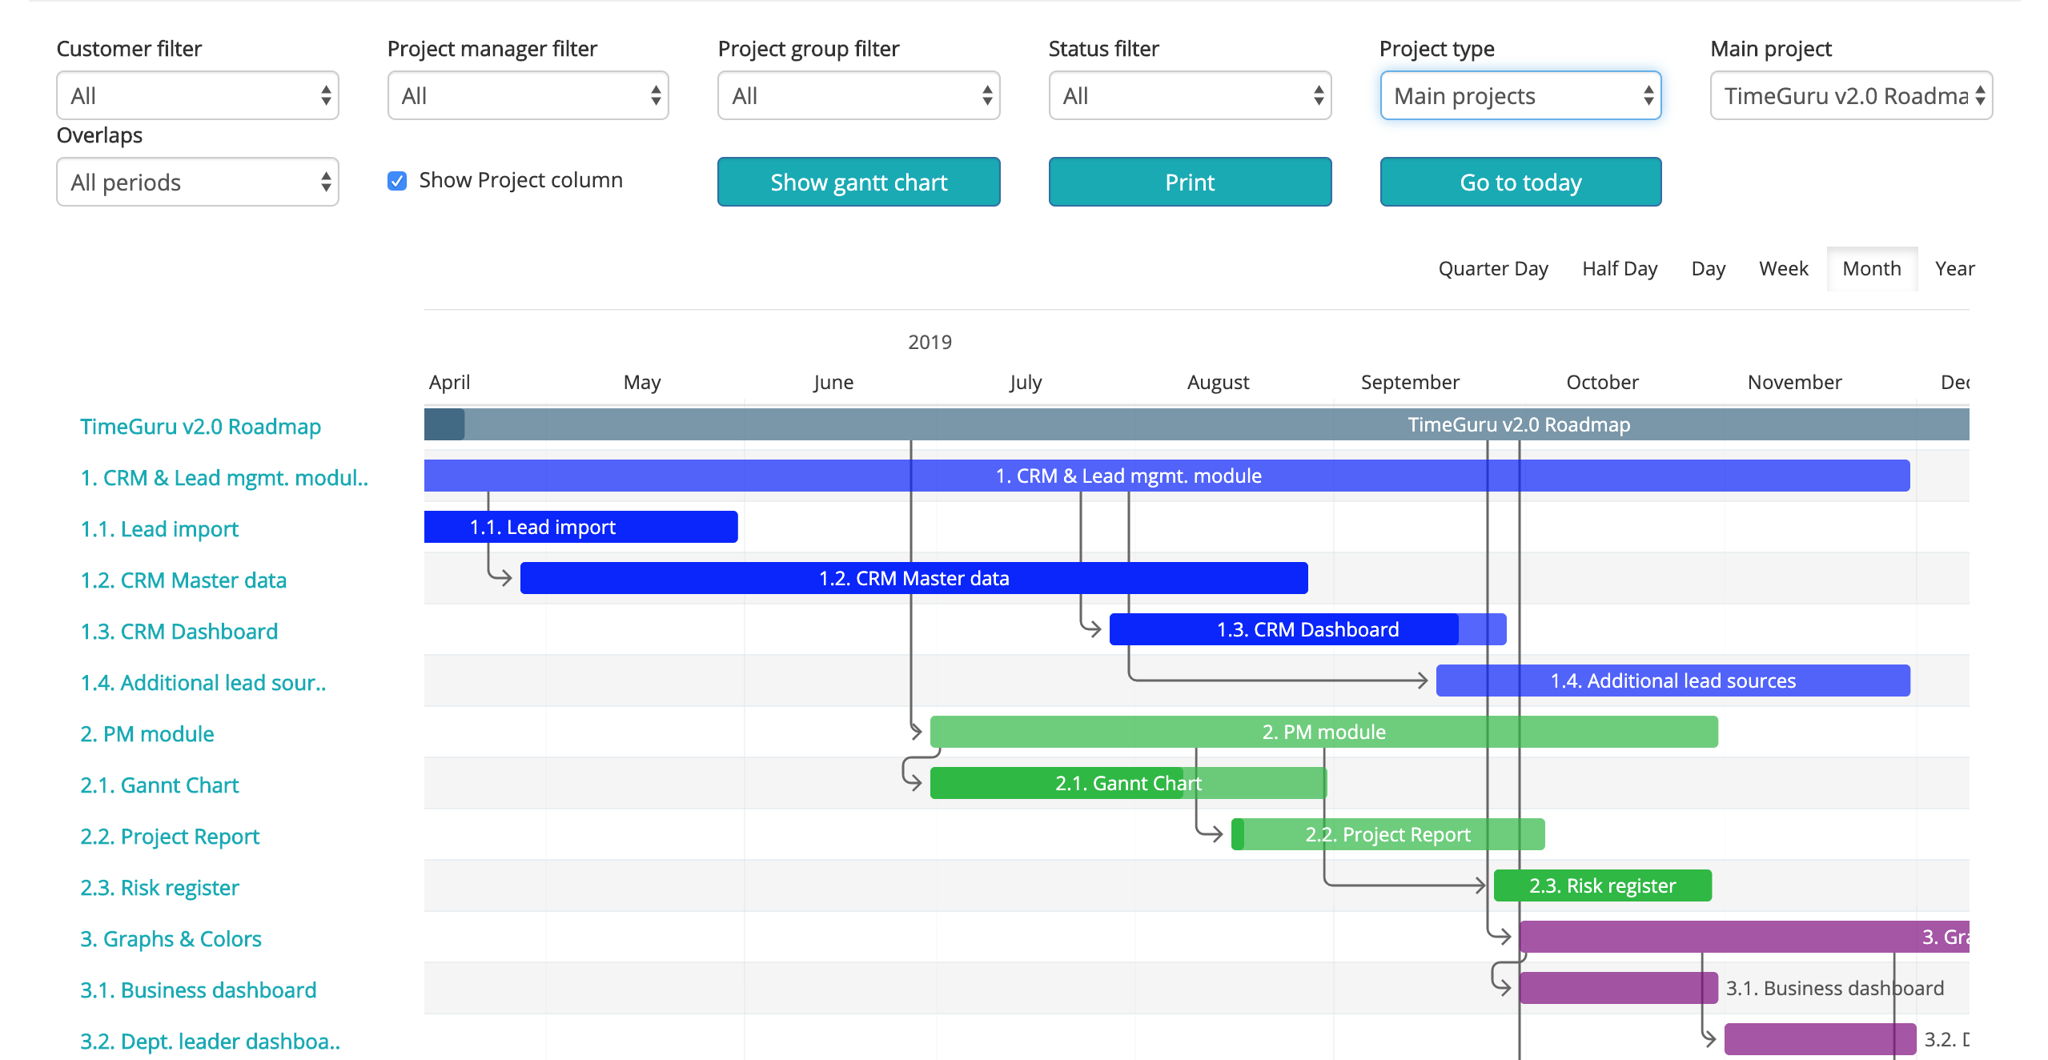Click the July month header
Screen dimensions: 2048x1060
[1025, 382]
